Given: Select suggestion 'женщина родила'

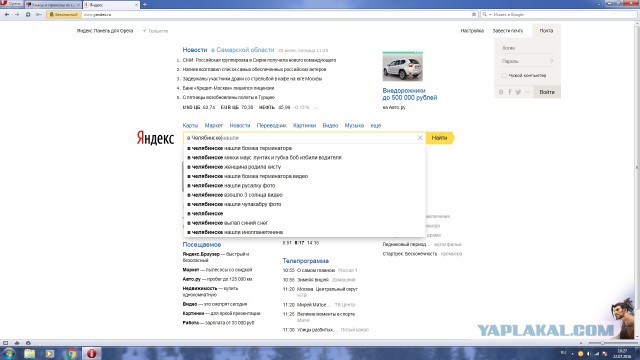Looking at the screenshot, I should pyautogui.click(x=304, y=167).
